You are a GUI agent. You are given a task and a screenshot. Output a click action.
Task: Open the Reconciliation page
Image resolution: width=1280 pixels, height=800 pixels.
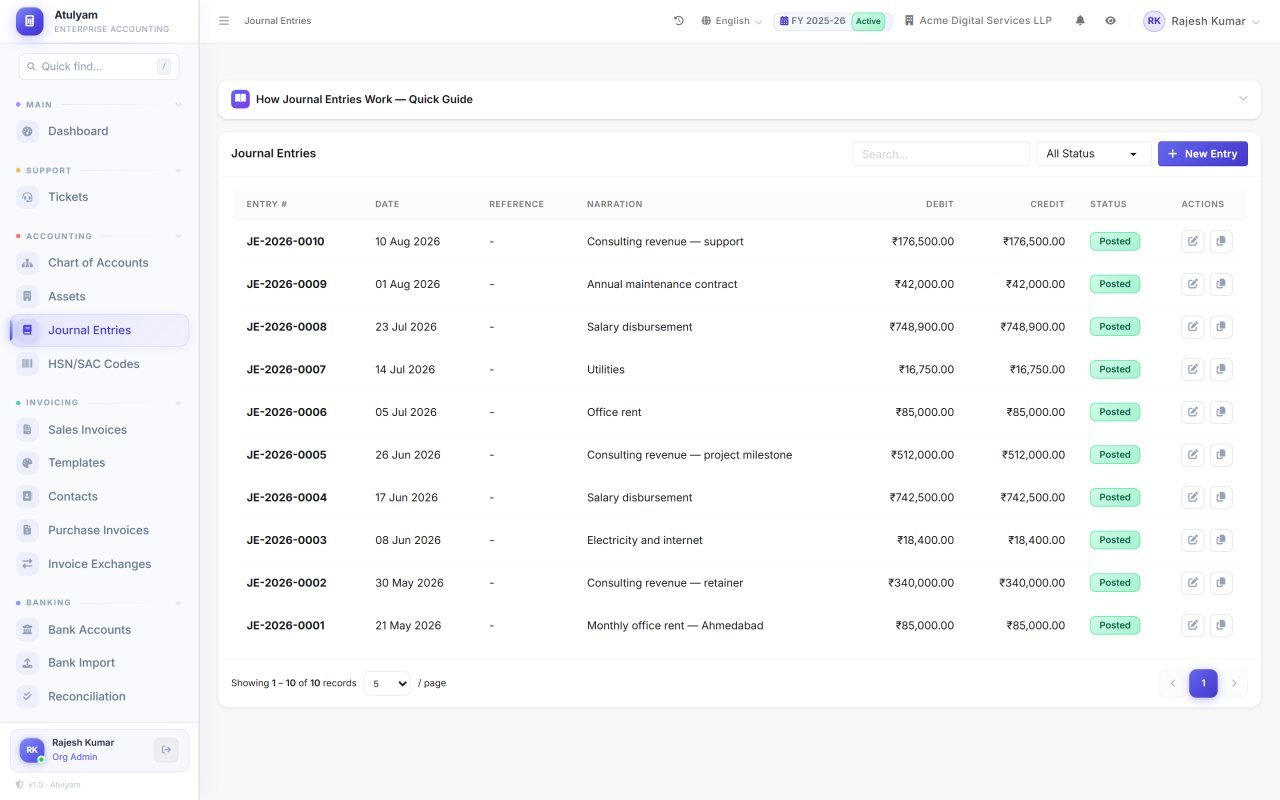coord(99,697)
